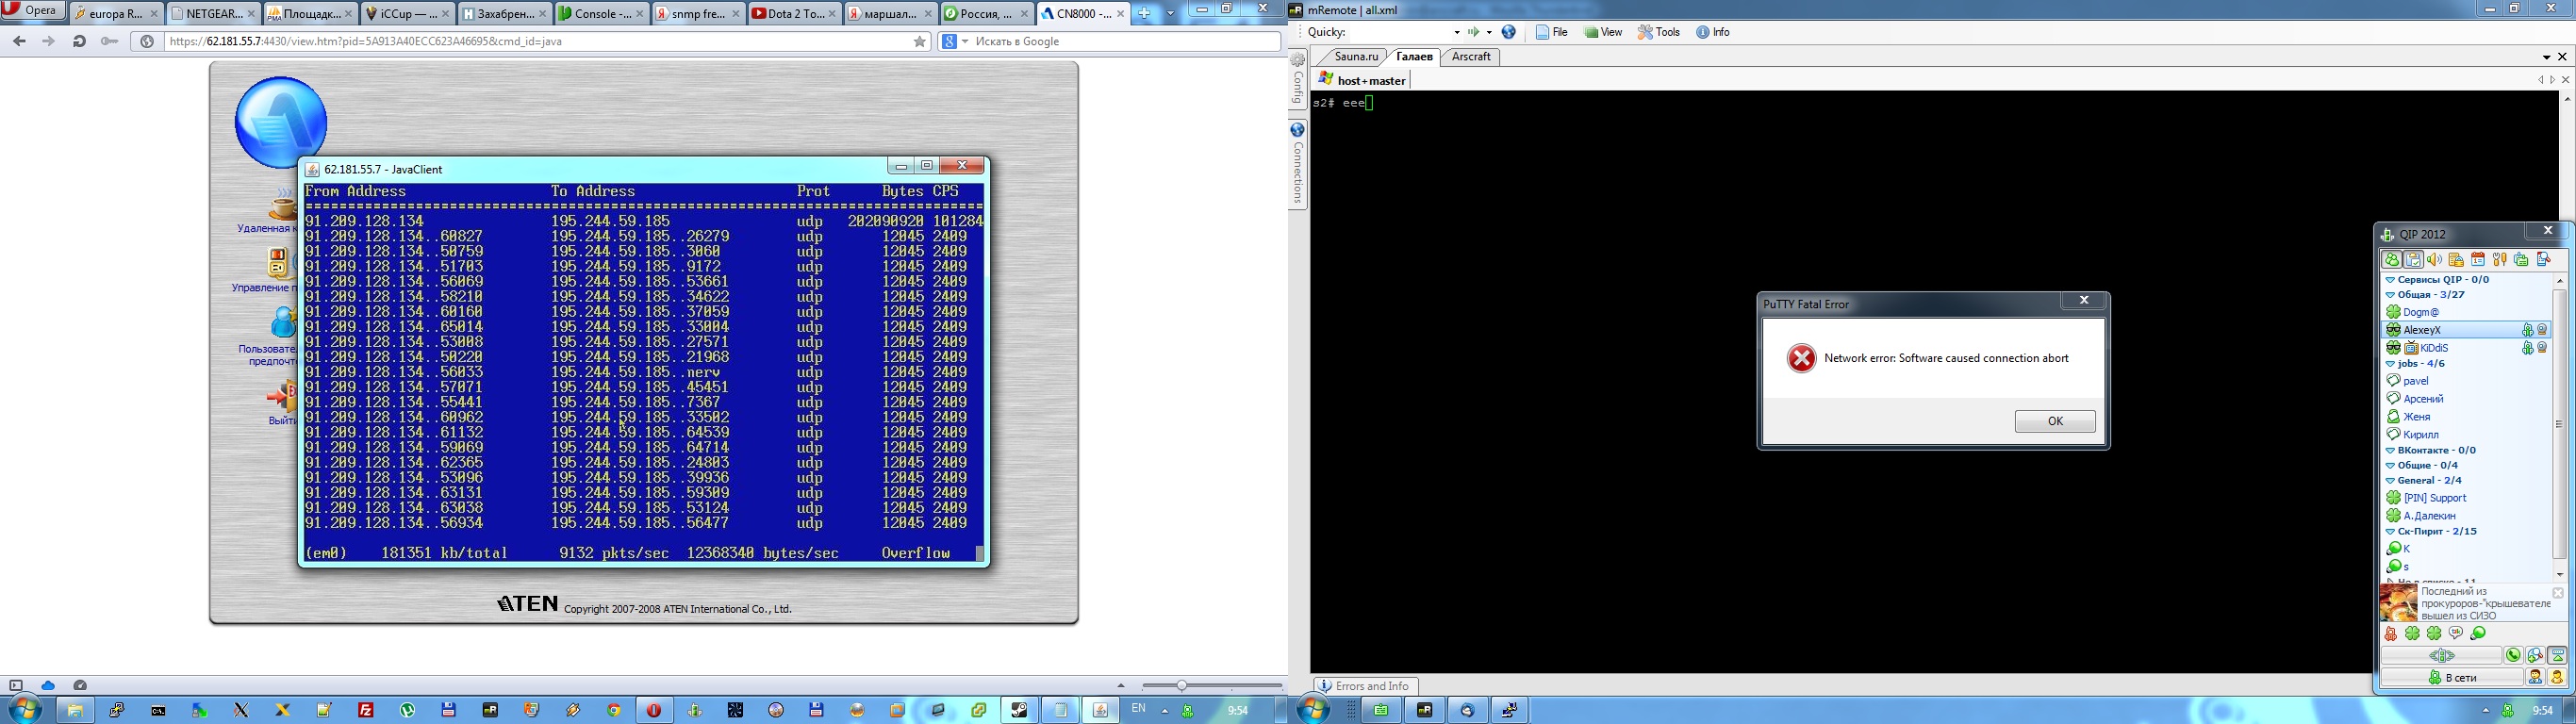Click the ATEN logo at page bottom

(527, 603)
